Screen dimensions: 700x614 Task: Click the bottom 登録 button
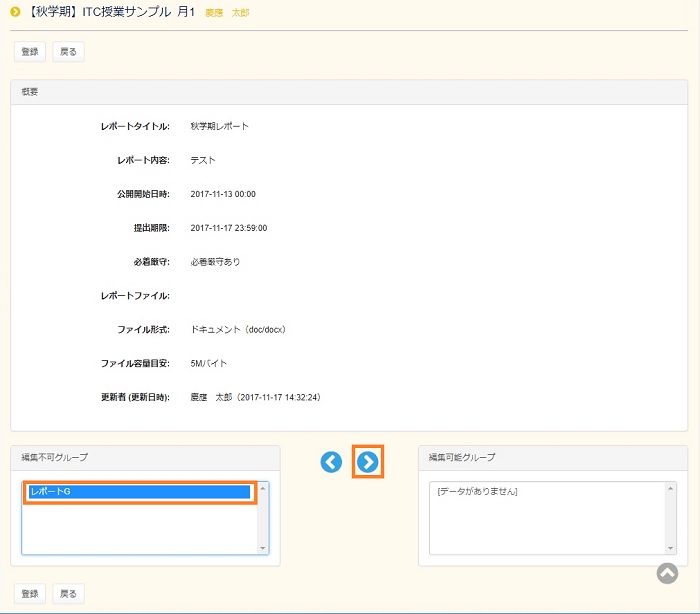29,593
